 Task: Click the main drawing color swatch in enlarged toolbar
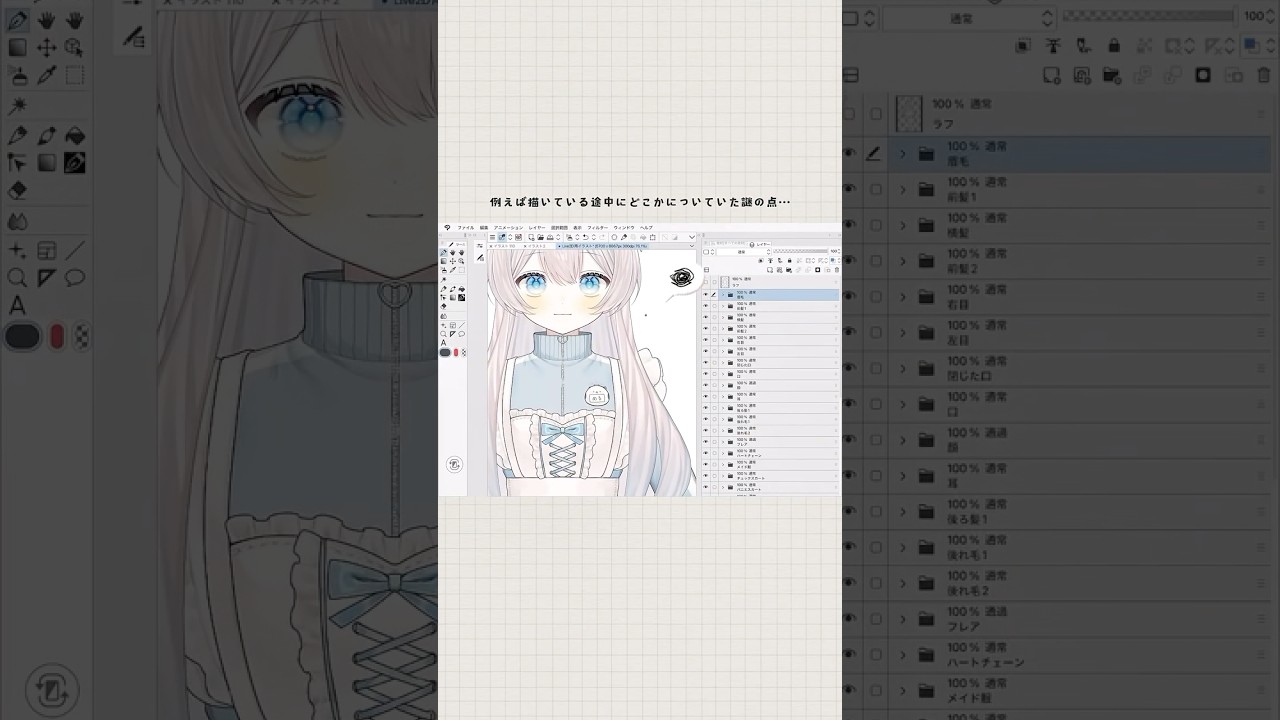[21, 337]
